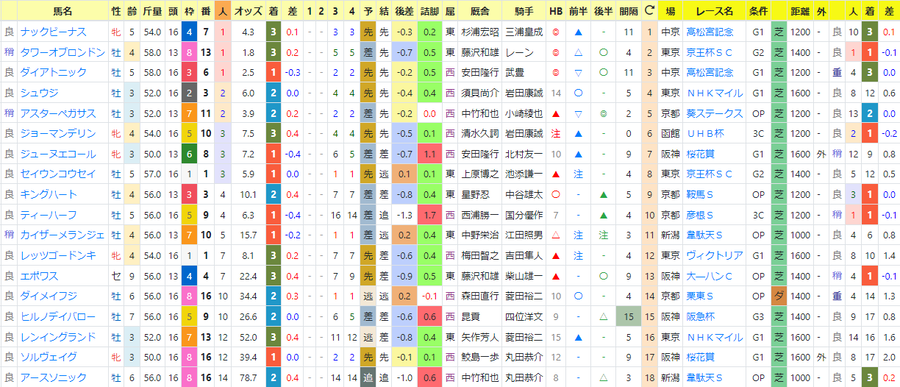
Task: Open horse レッツゴードンキ
Action: tap(58, 256)
